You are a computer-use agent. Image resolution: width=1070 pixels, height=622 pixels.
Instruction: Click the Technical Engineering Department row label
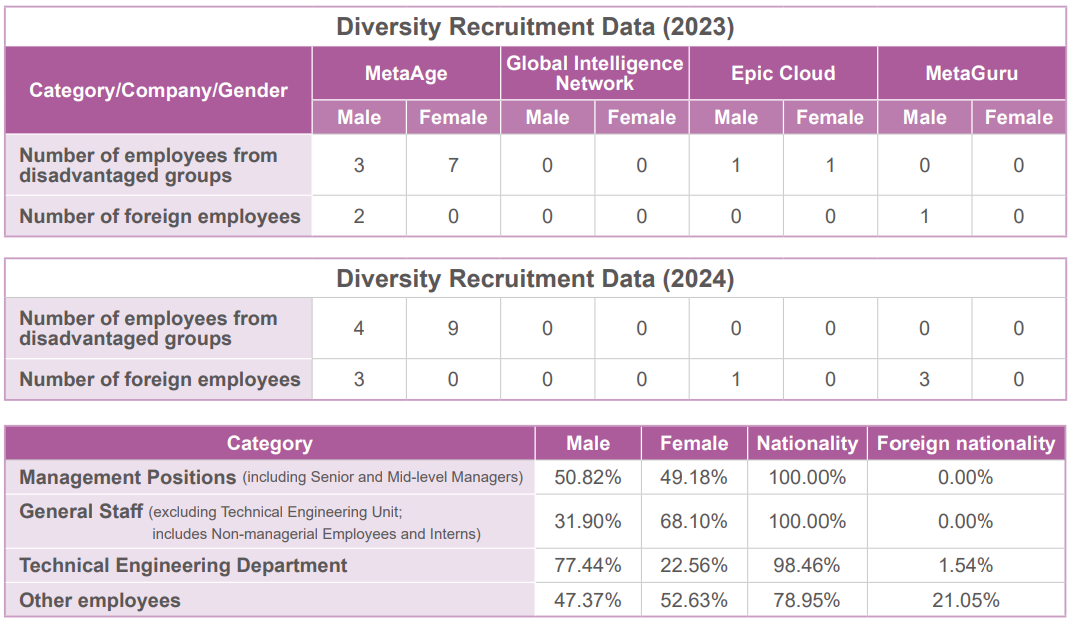[182, 566]
